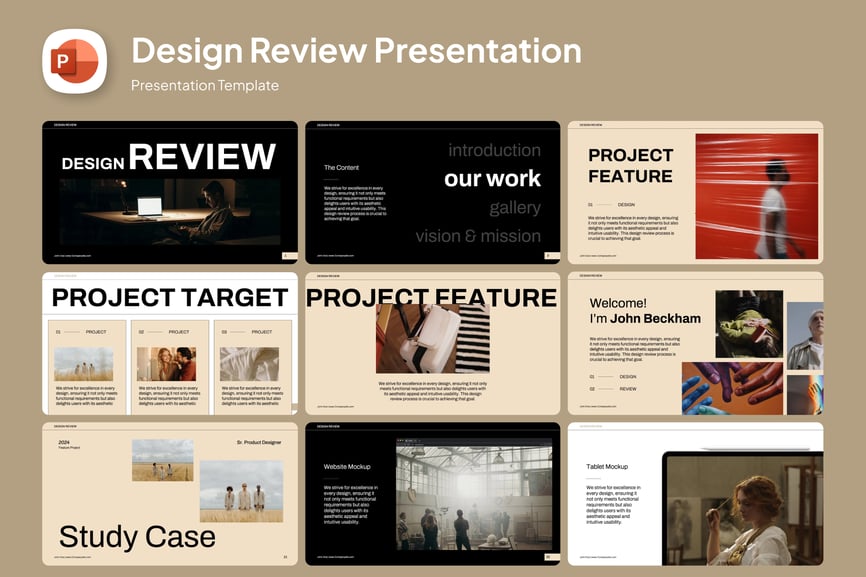Image resolution: width=866 pixels, height=577 pixels.
Task: Select "vision & mission" in the content list
Action: (478, 237)
